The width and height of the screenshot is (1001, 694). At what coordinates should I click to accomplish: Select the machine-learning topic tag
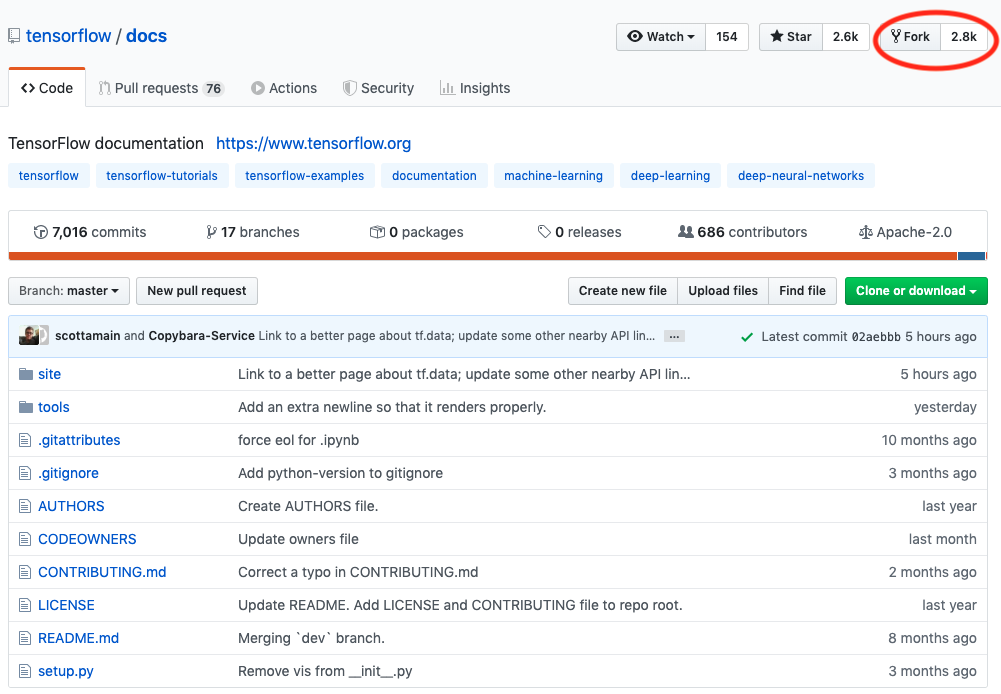pyautogui.click(x=553, y=176)
